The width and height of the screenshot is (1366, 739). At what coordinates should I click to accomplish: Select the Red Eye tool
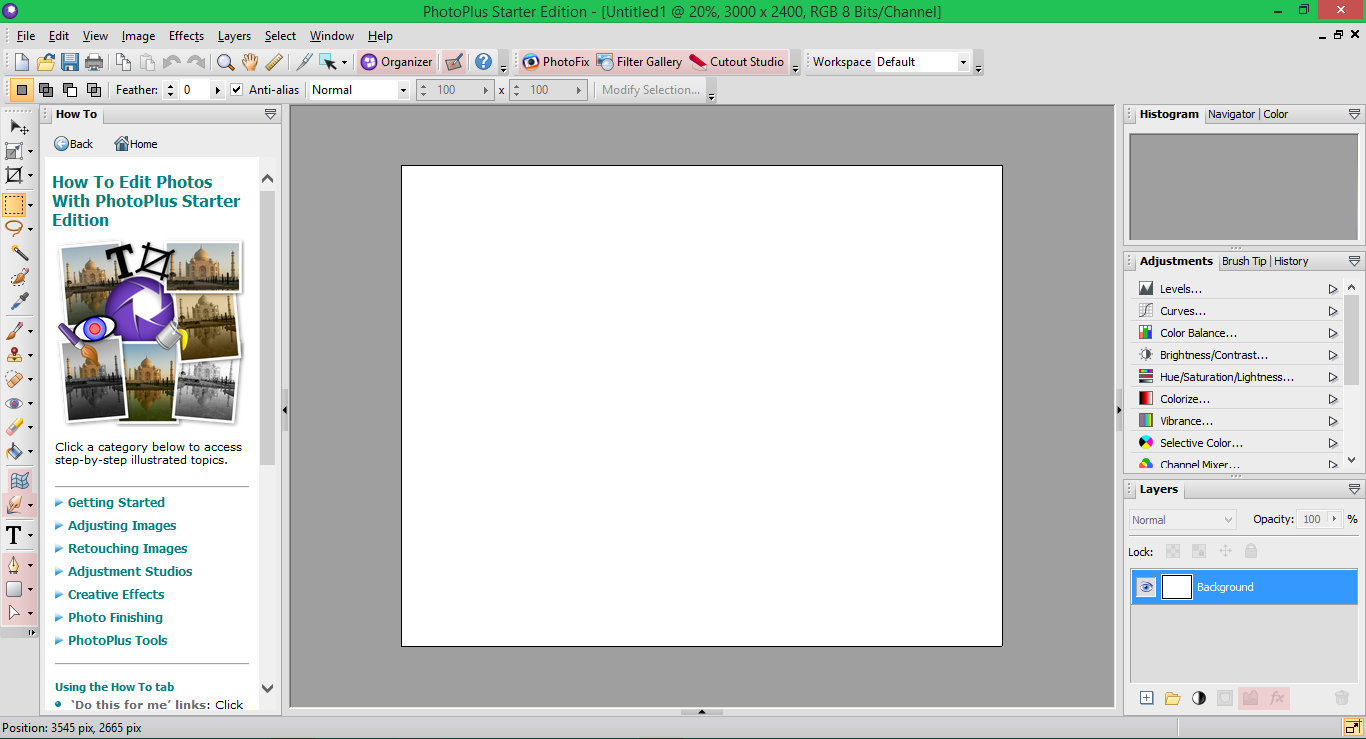[x=14, y=403]
